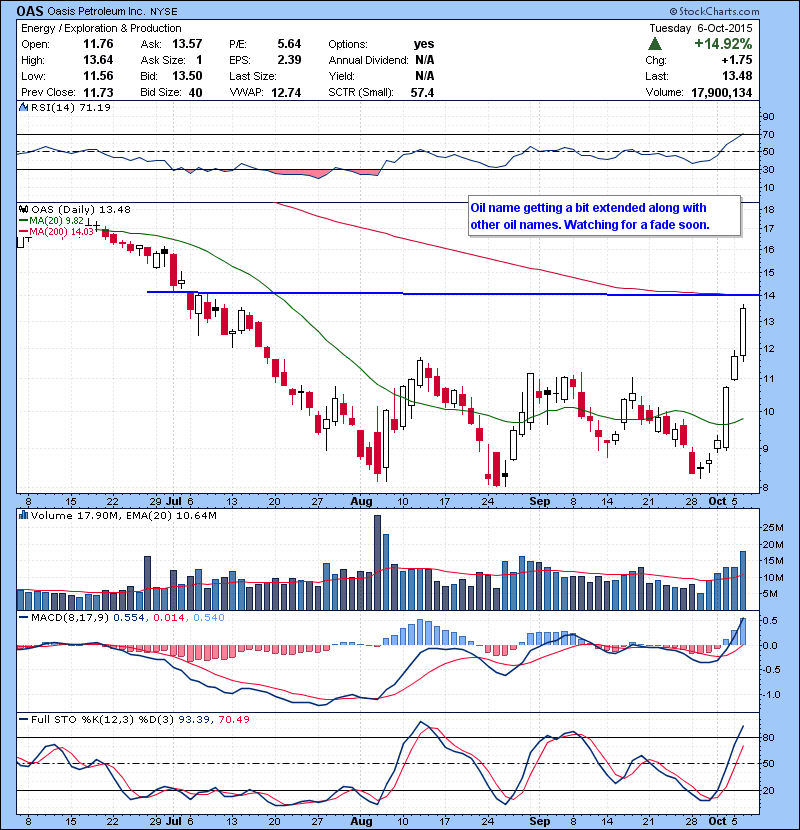Viewport: 800px width, 830px height.
Task: Click the green up-triangle price change icon
Action: coord(655,44)
